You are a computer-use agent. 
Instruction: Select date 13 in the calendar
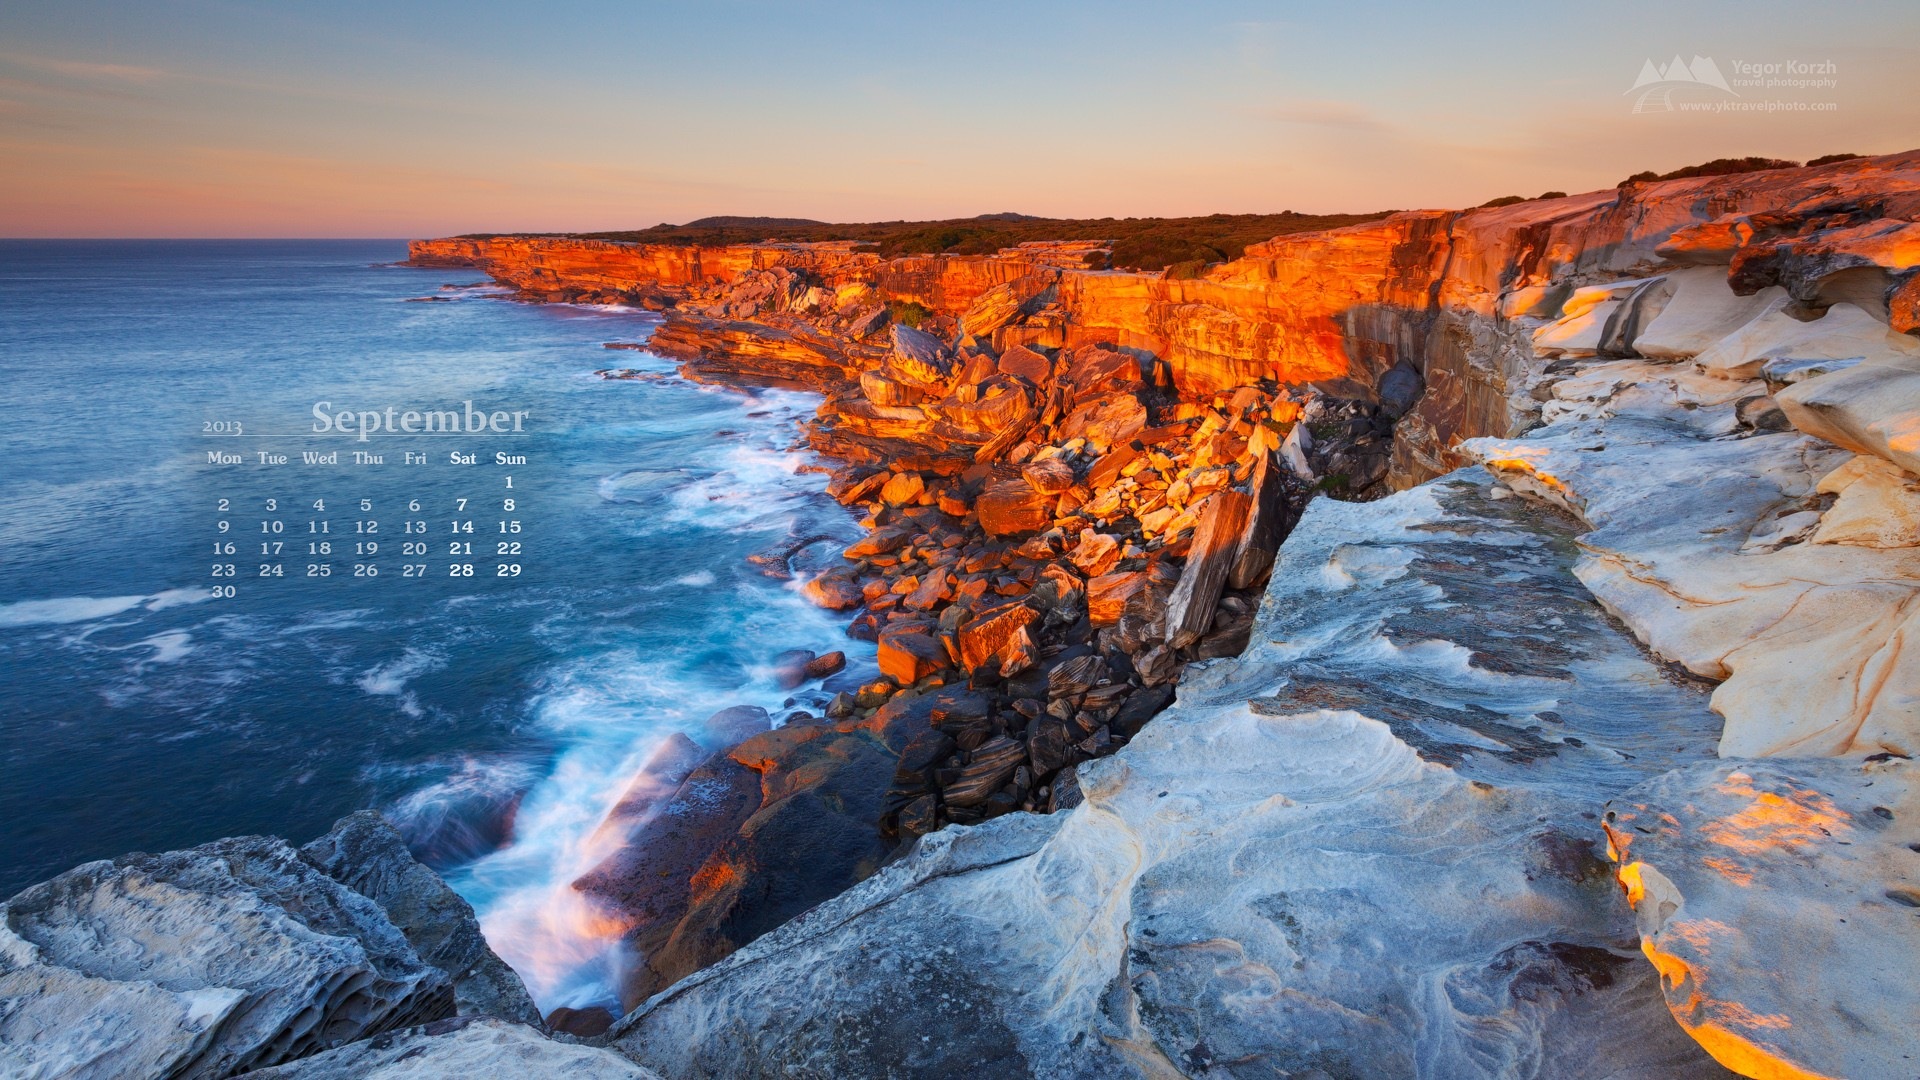point(414,527)
